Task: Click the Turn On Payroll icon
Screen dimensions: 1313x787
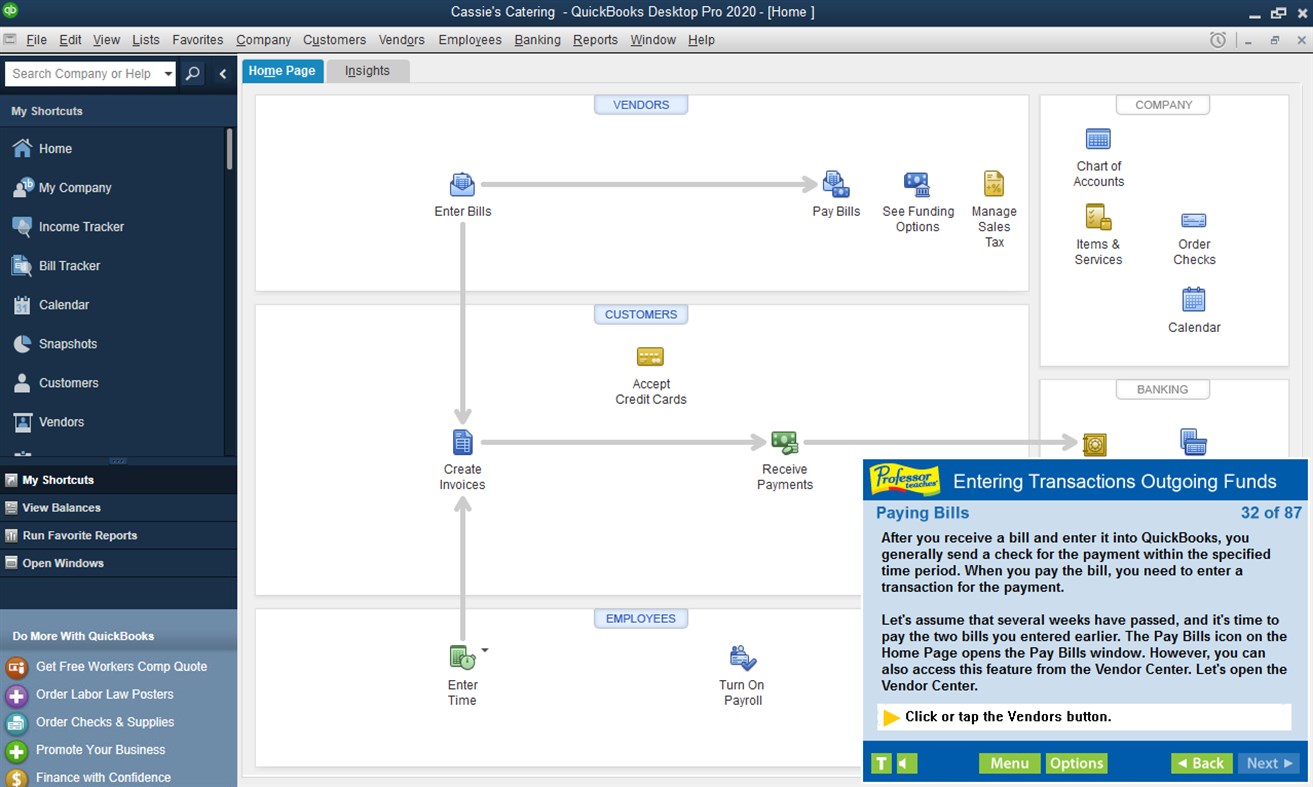Action: (741, 658)
